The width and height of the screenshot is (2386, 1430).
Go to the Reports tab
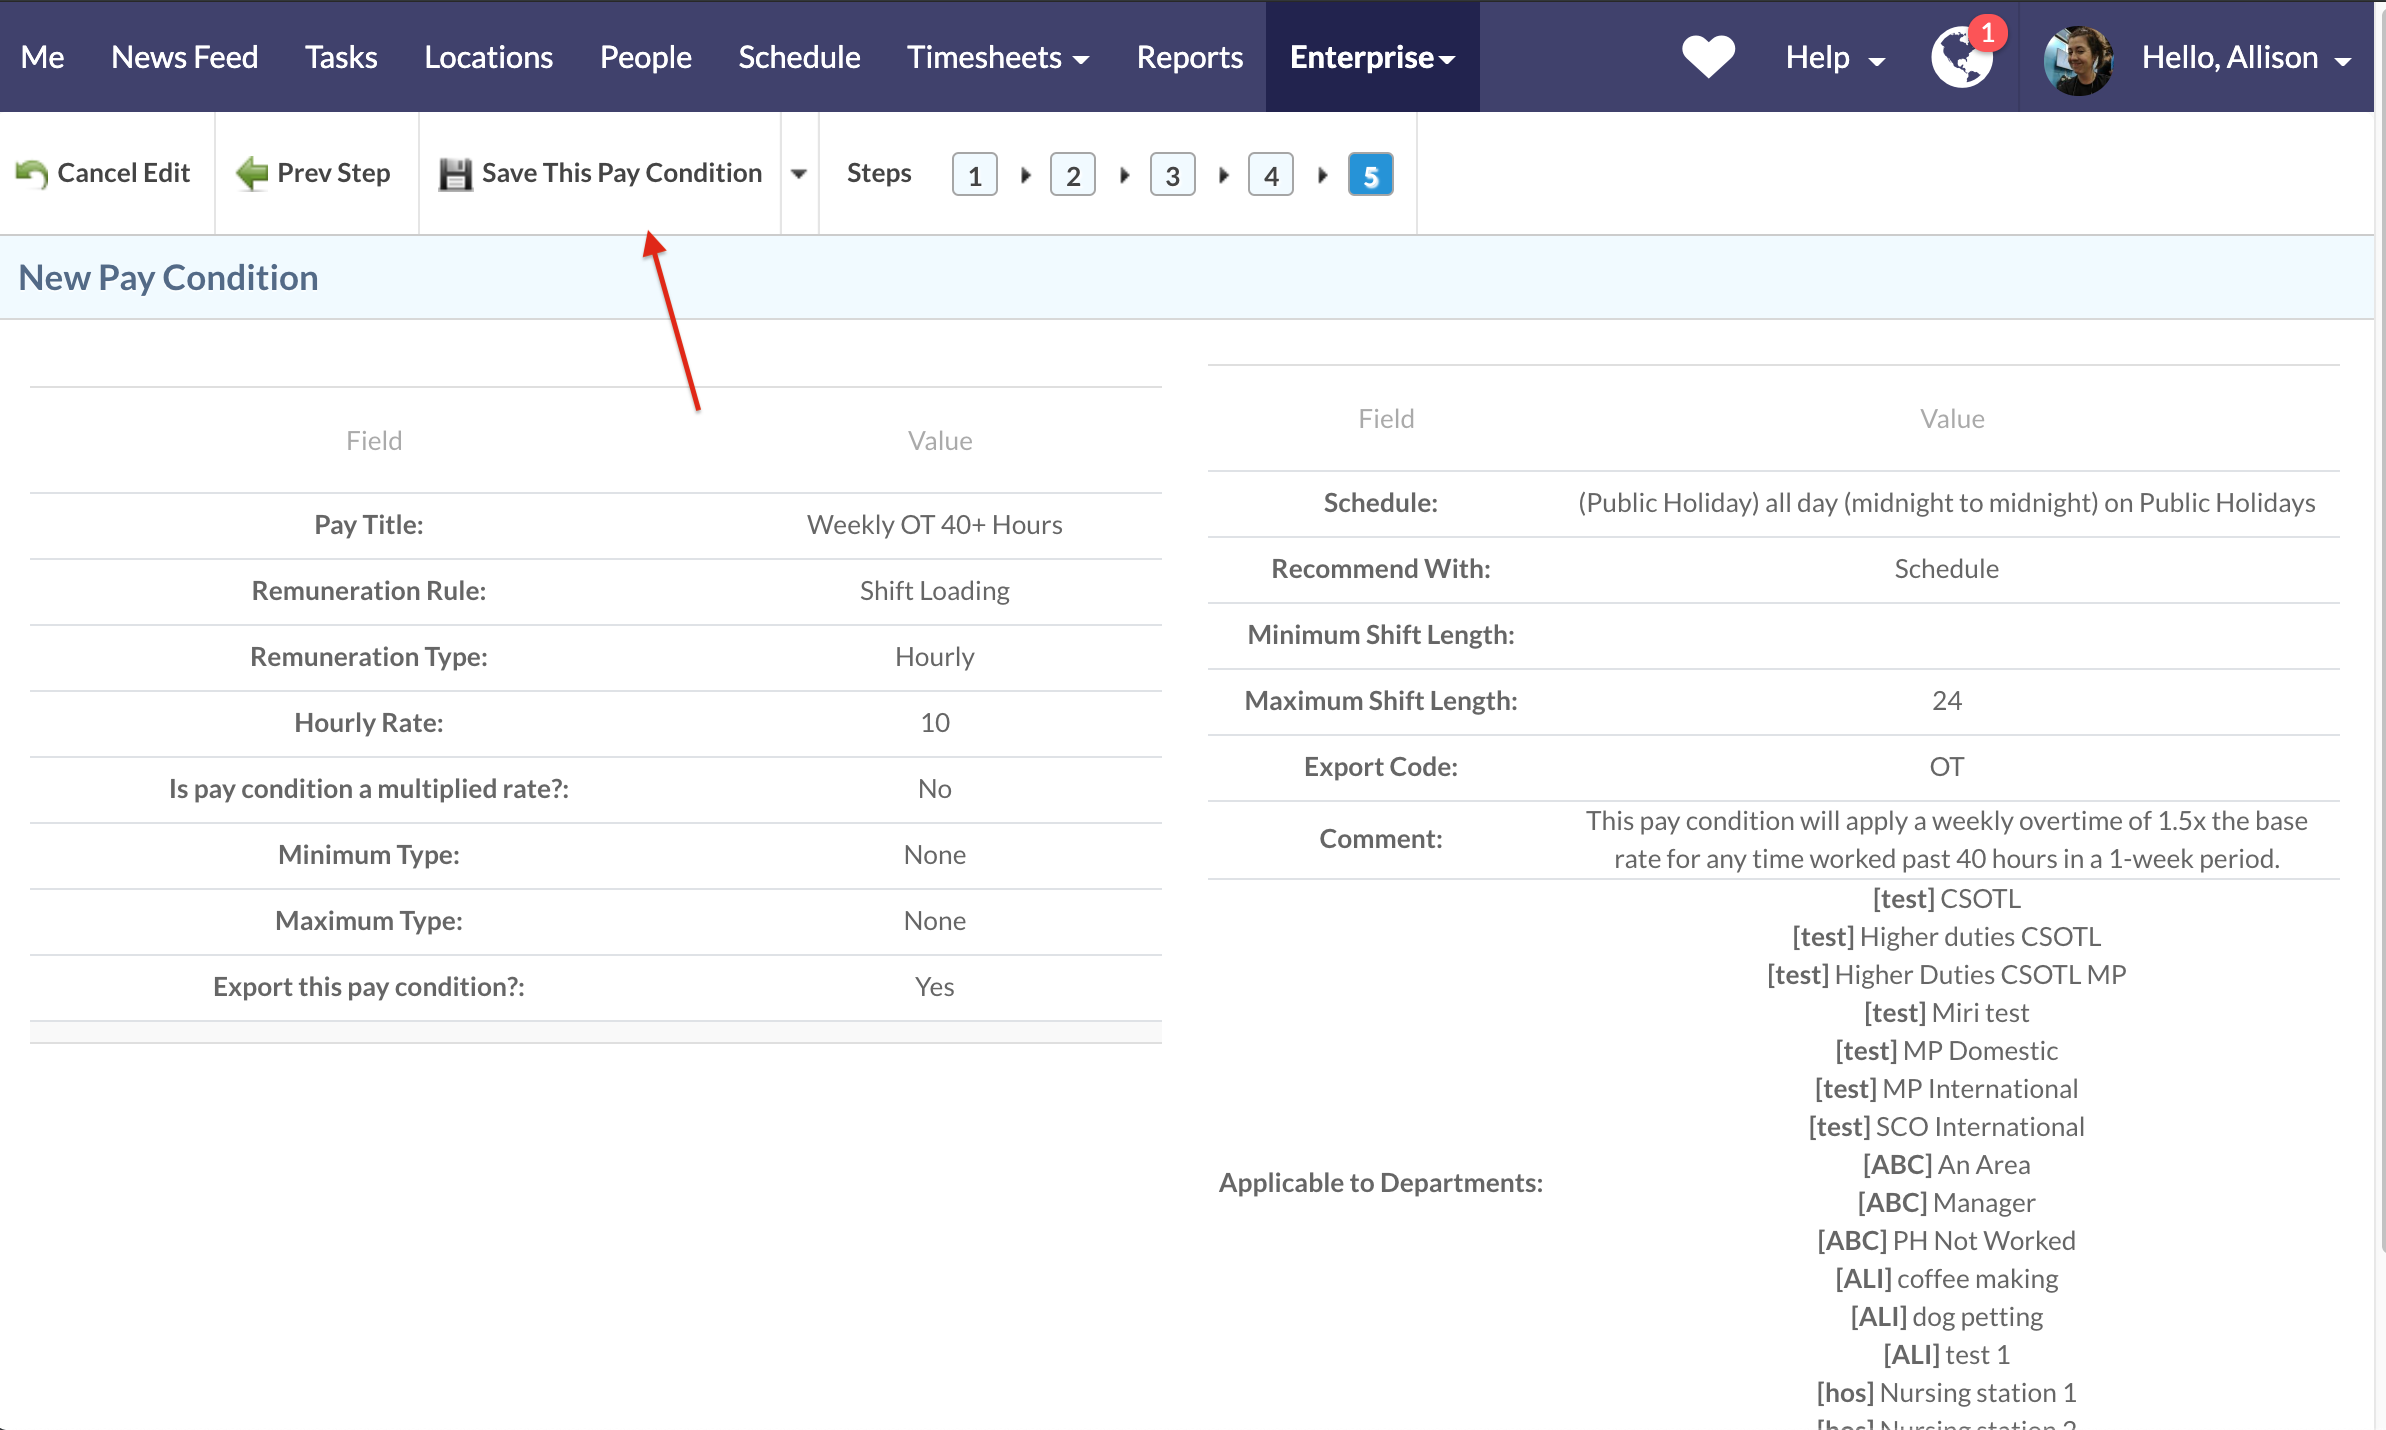1189,58
